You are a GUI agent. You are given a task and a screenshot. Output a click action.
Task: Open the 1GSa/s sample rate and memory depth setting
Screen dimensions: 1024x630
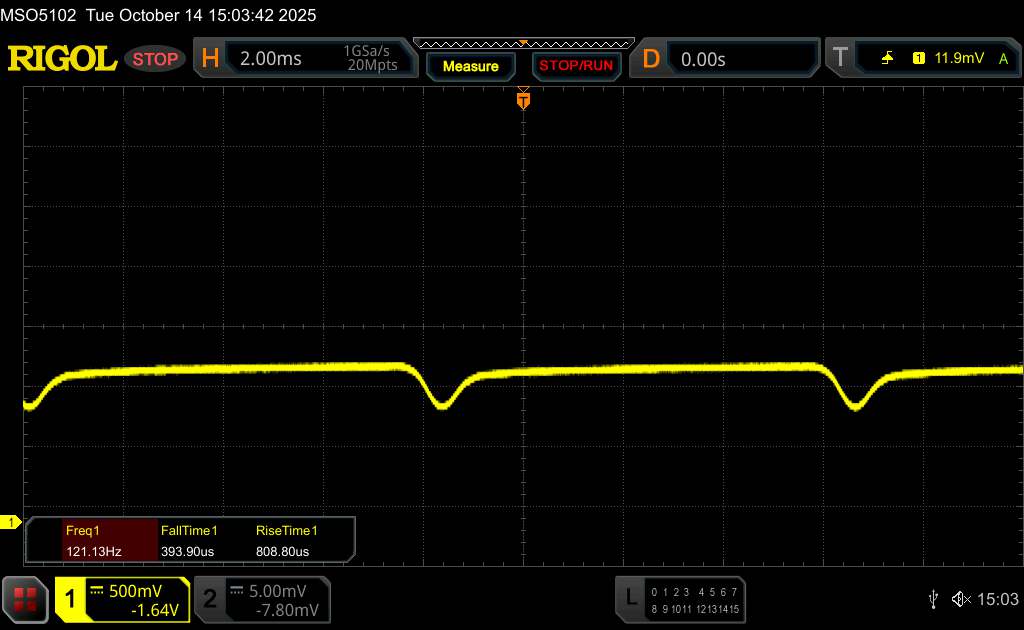click(370, 59)
